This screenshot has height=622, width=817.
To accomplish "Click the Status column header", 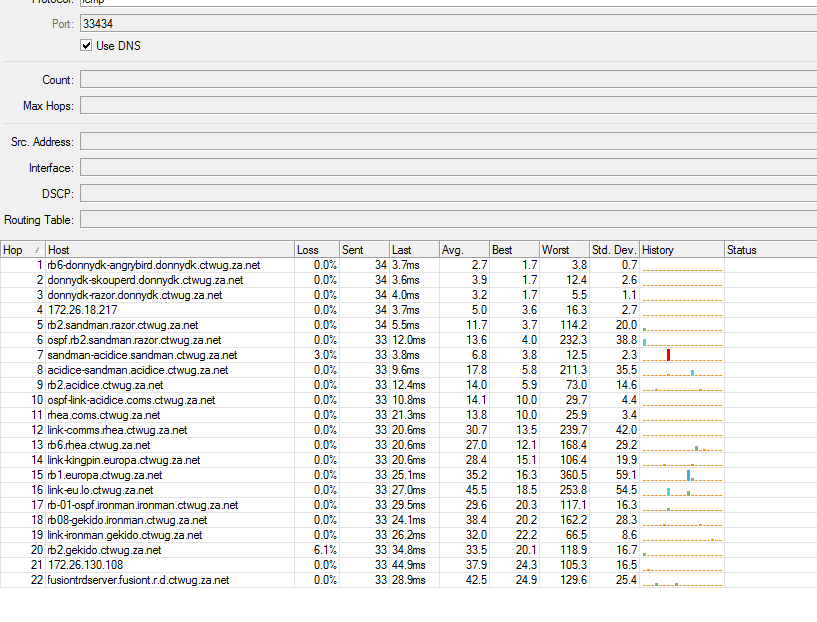I will pyautogui.click(x=771, y=250).
